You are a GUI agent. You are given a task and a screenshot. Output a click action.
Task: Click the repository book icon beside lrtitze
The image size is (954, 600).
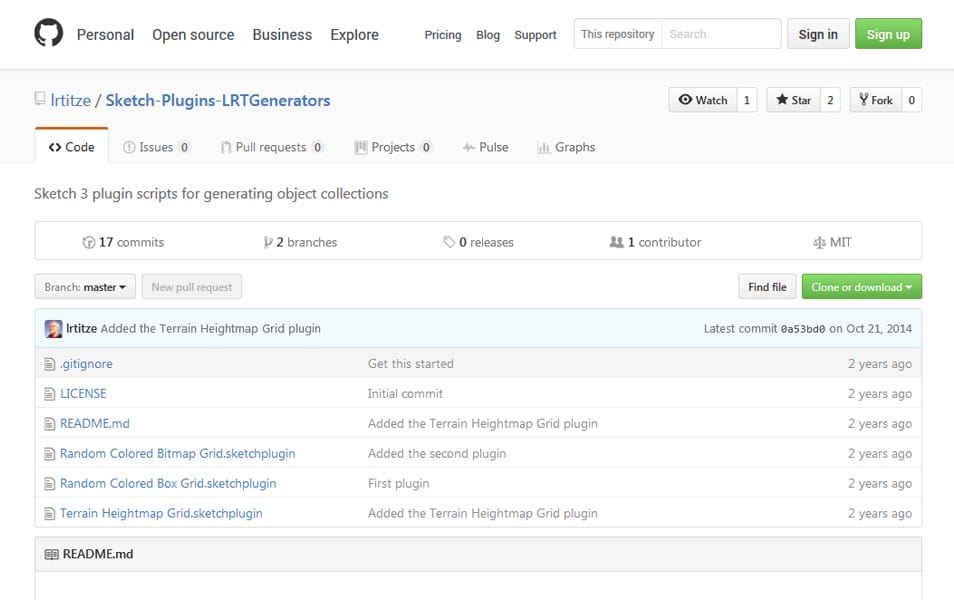pyautogui.click(x=40, y=99)
